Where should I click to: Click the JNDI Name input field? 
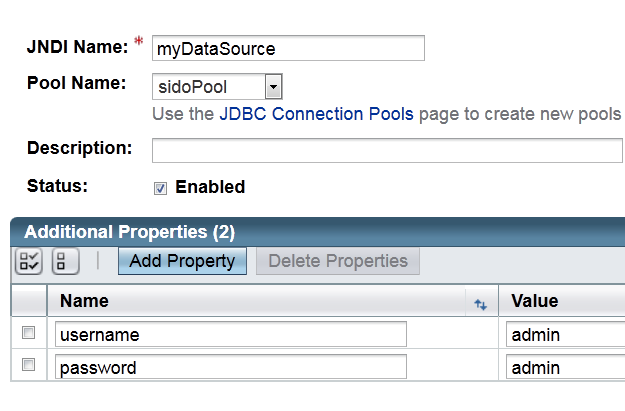click(x=288, y=48)
